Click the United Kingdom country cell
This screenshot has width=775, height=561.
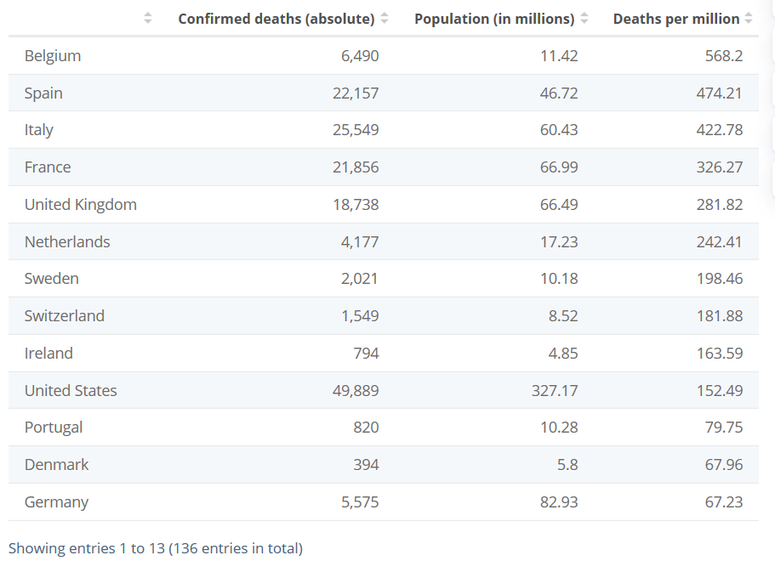tap(81, 204)
